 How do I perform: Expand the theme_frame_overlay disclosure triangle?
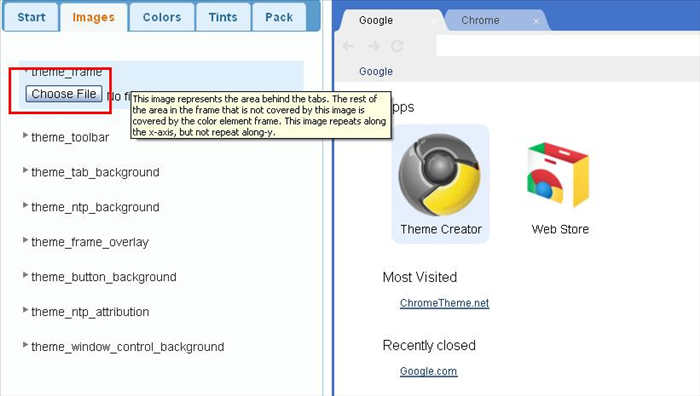(x=25, y=240)
